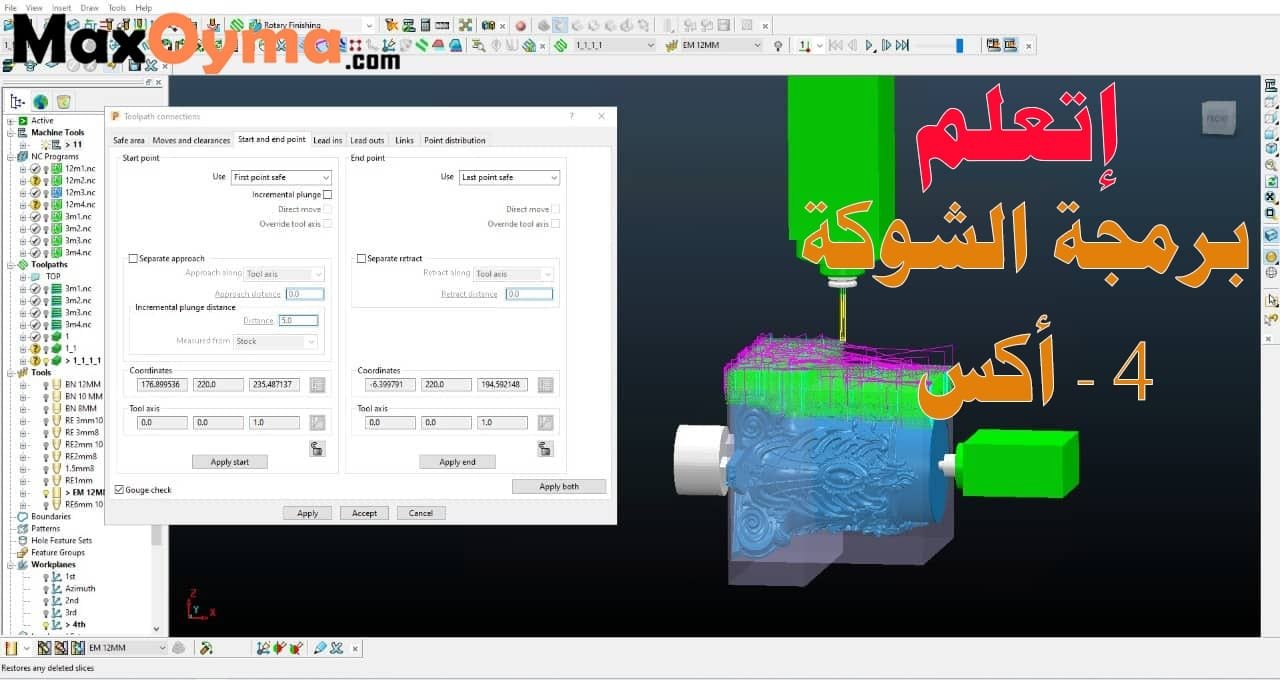Image resolution: width=1280 pixels, height=680 pixels.
Task: Click the Apply both button
Action: pos(559,486)
